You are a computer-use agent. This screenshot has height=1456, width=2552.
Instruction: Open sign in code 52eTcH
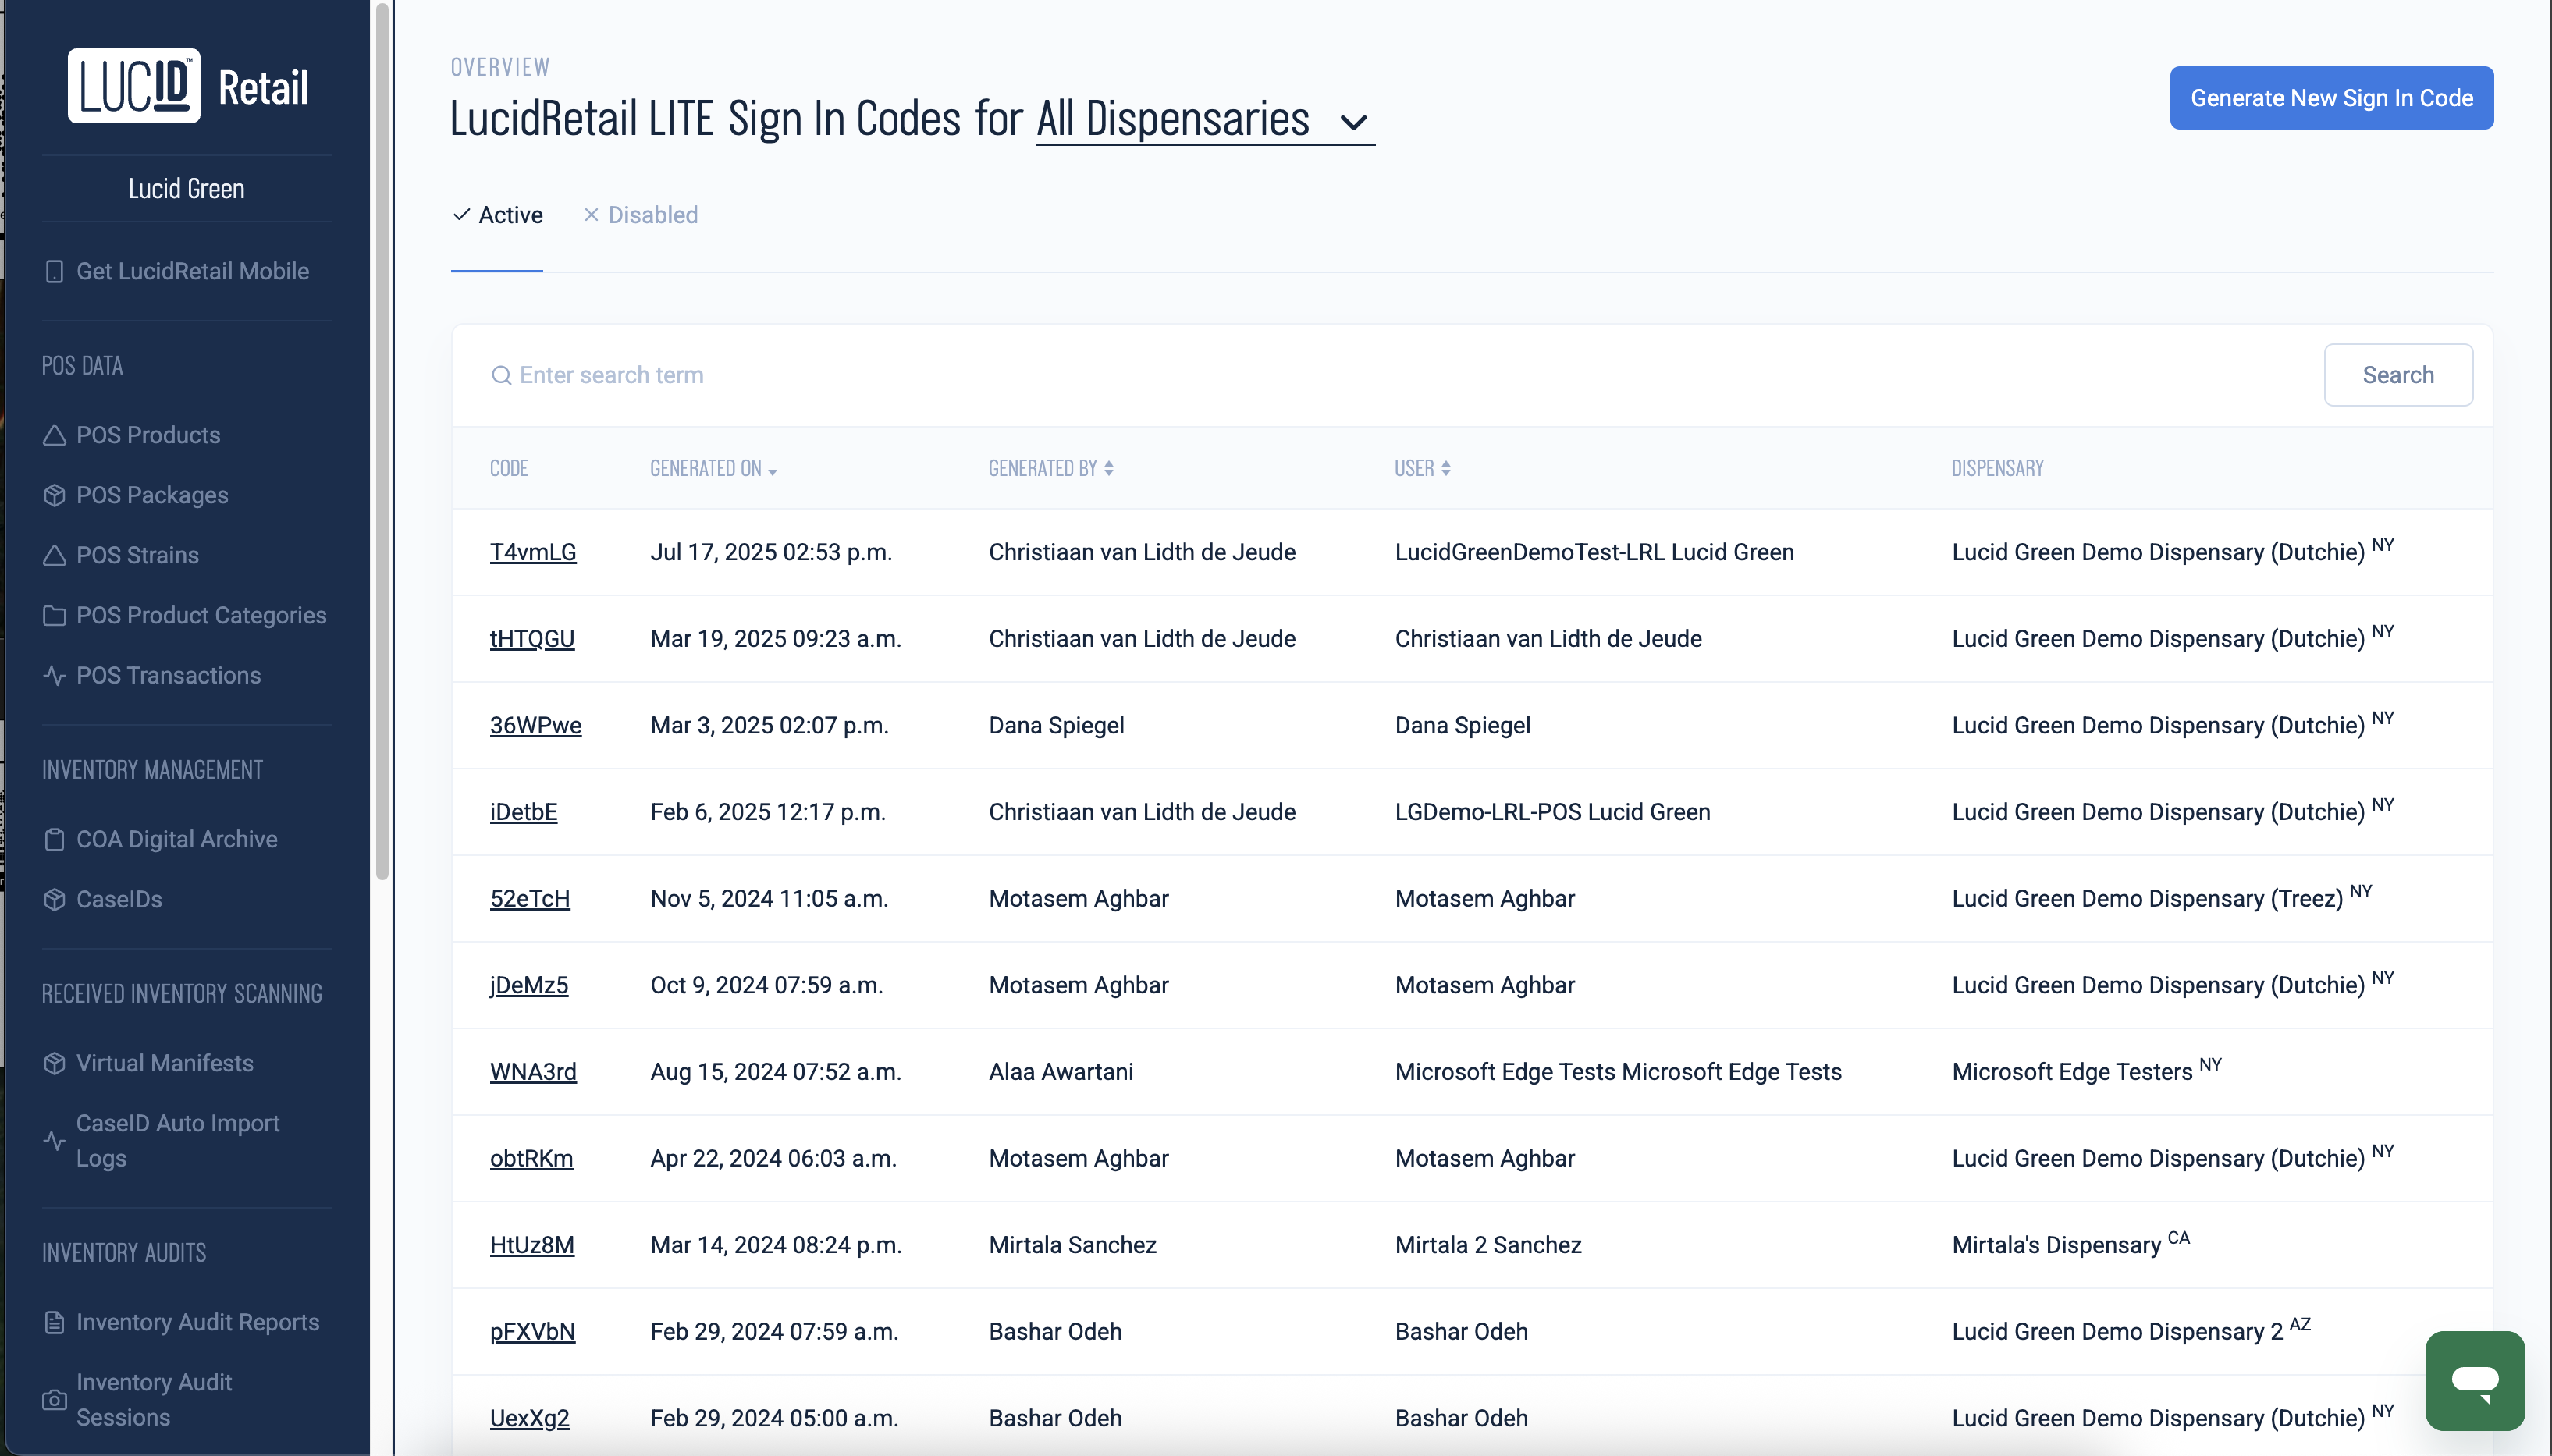click(530, 899)
